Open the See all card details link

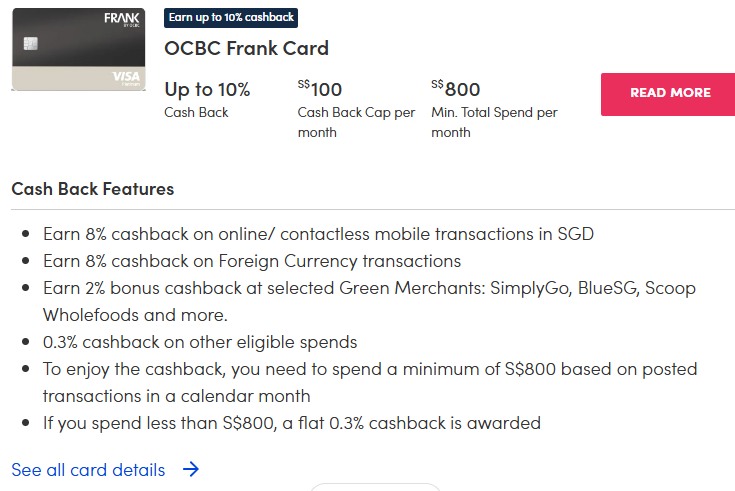[x=88, y=469]
